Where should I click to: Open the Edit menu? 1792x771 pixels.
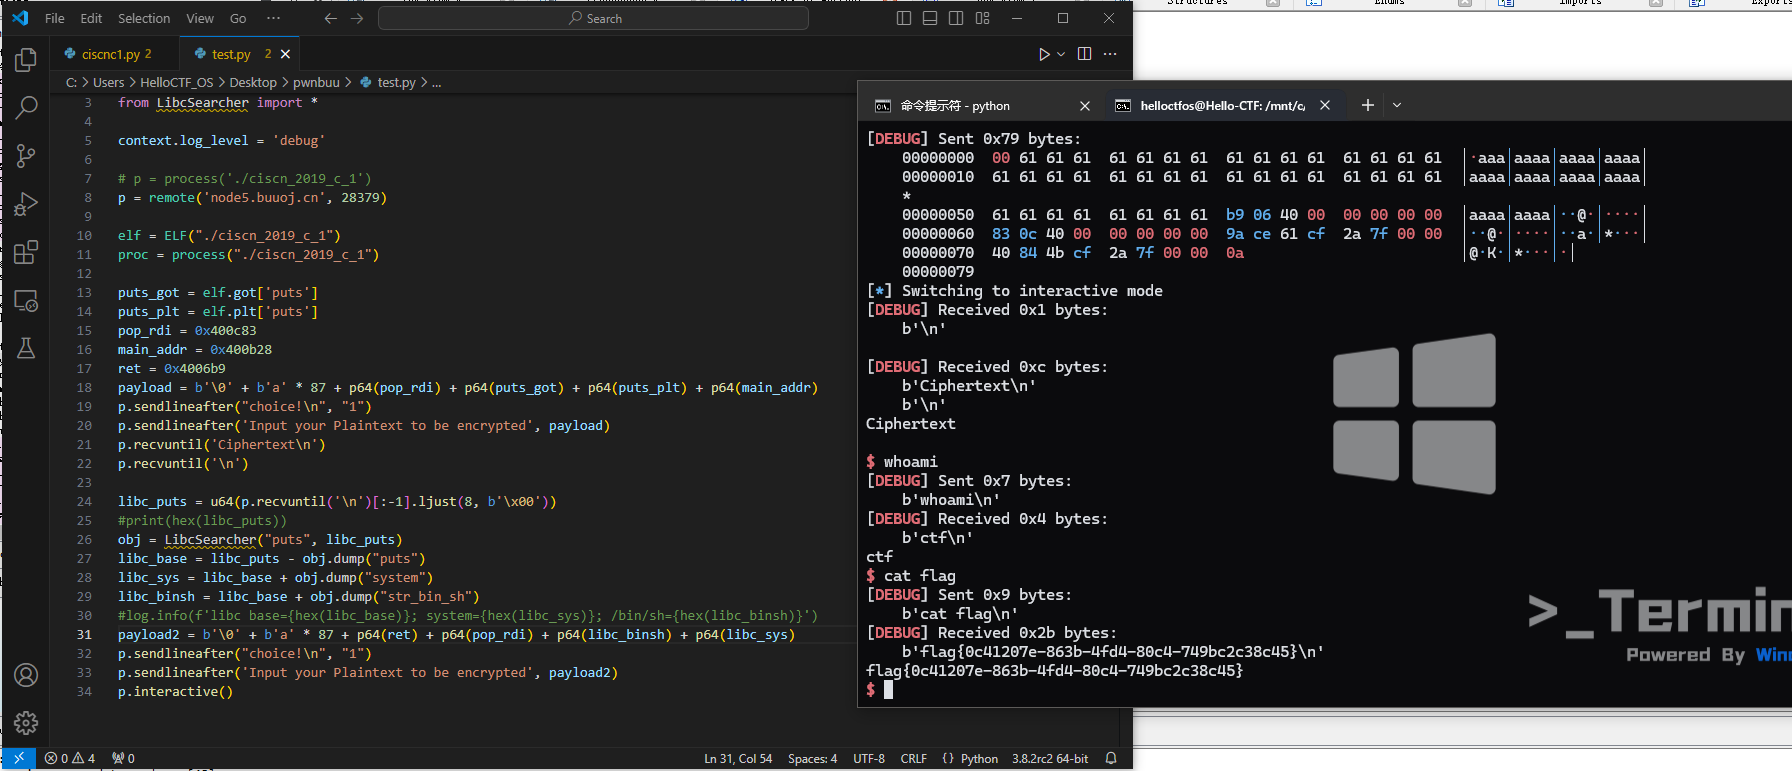point(91,18)
